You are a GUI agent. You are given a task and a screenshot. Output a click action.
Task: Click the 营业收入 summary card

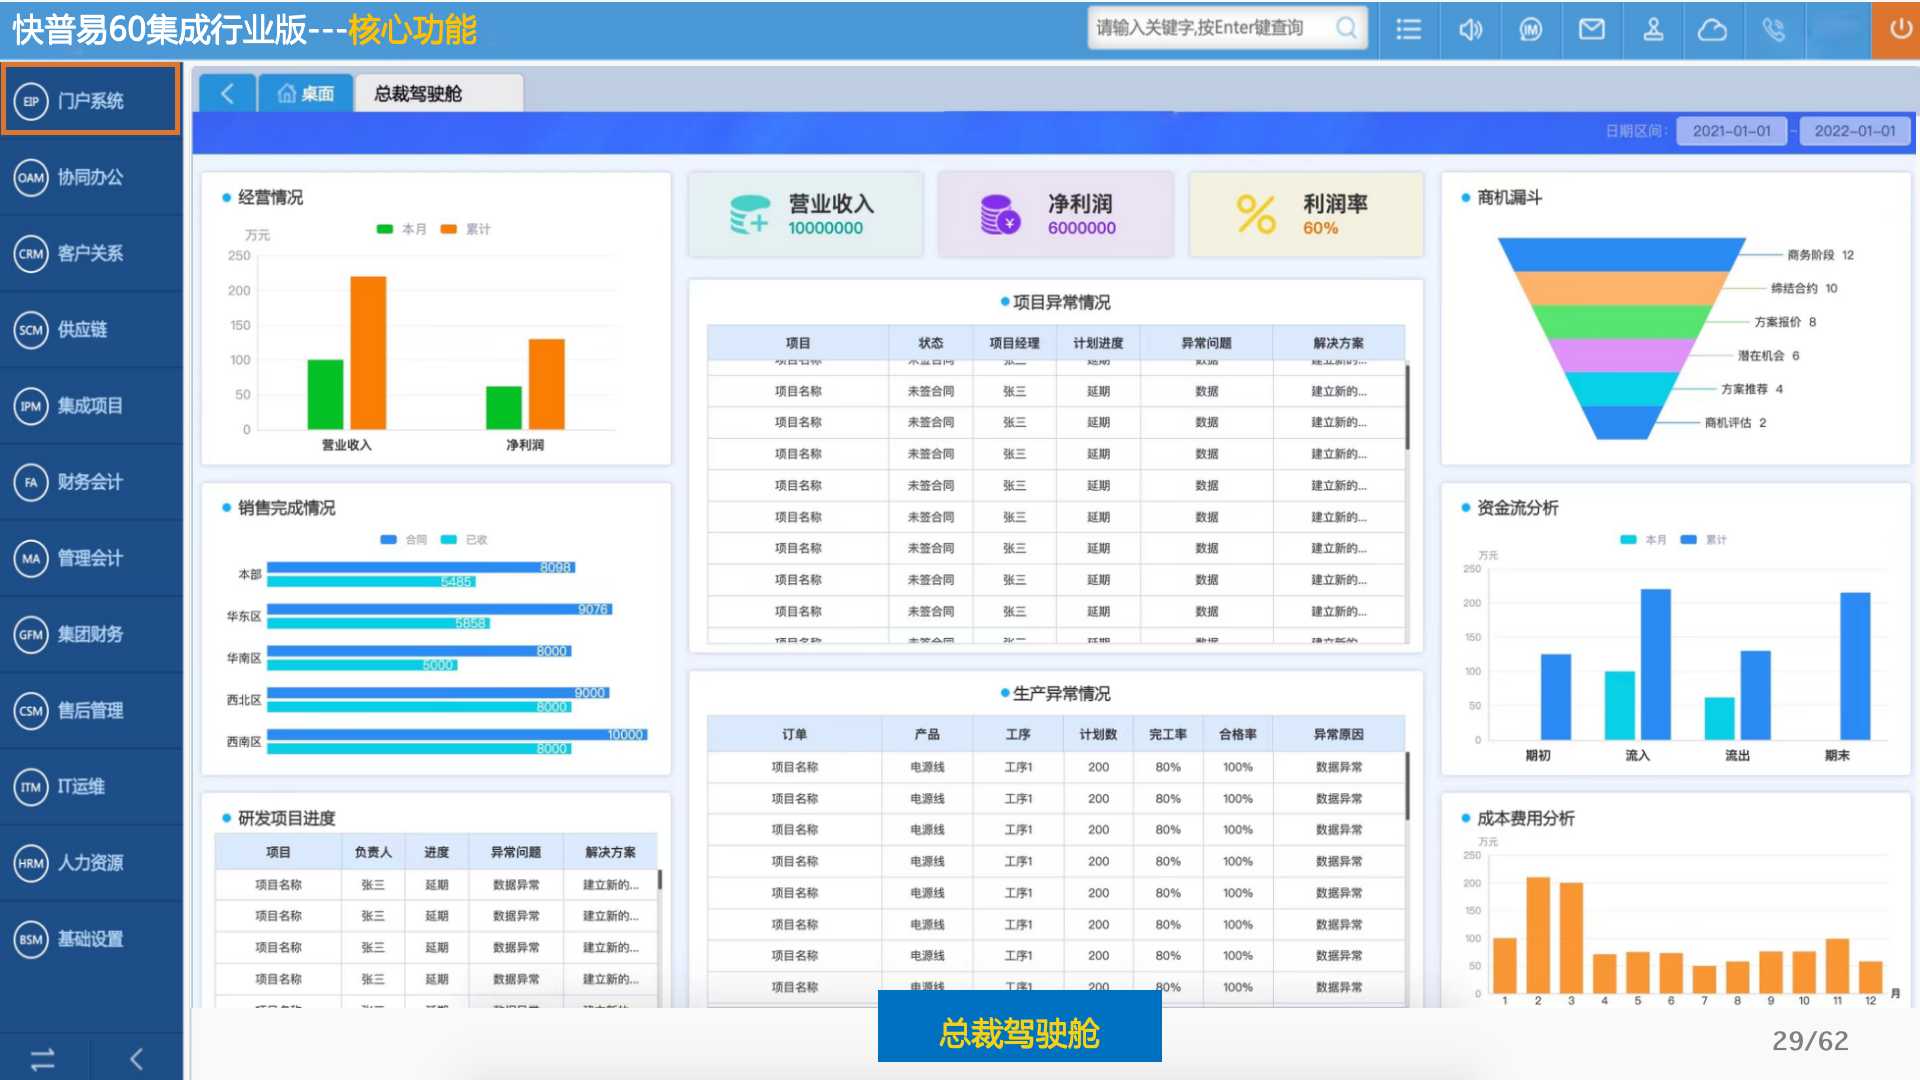(x=805, y=214)
